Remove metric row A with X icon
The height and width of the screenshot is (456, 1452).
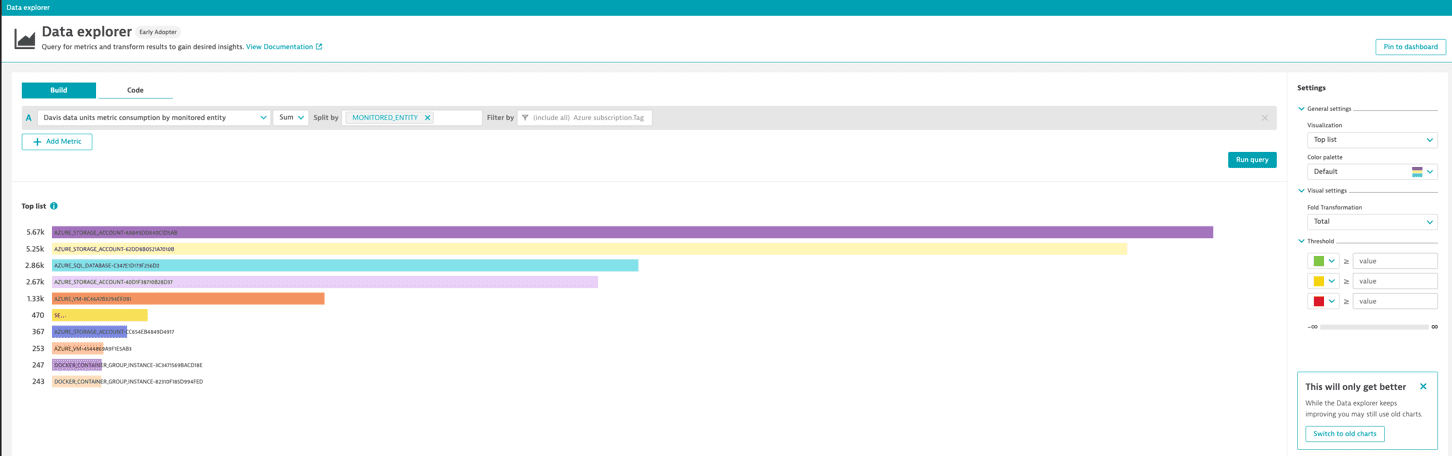click(x=1264, y=118)
